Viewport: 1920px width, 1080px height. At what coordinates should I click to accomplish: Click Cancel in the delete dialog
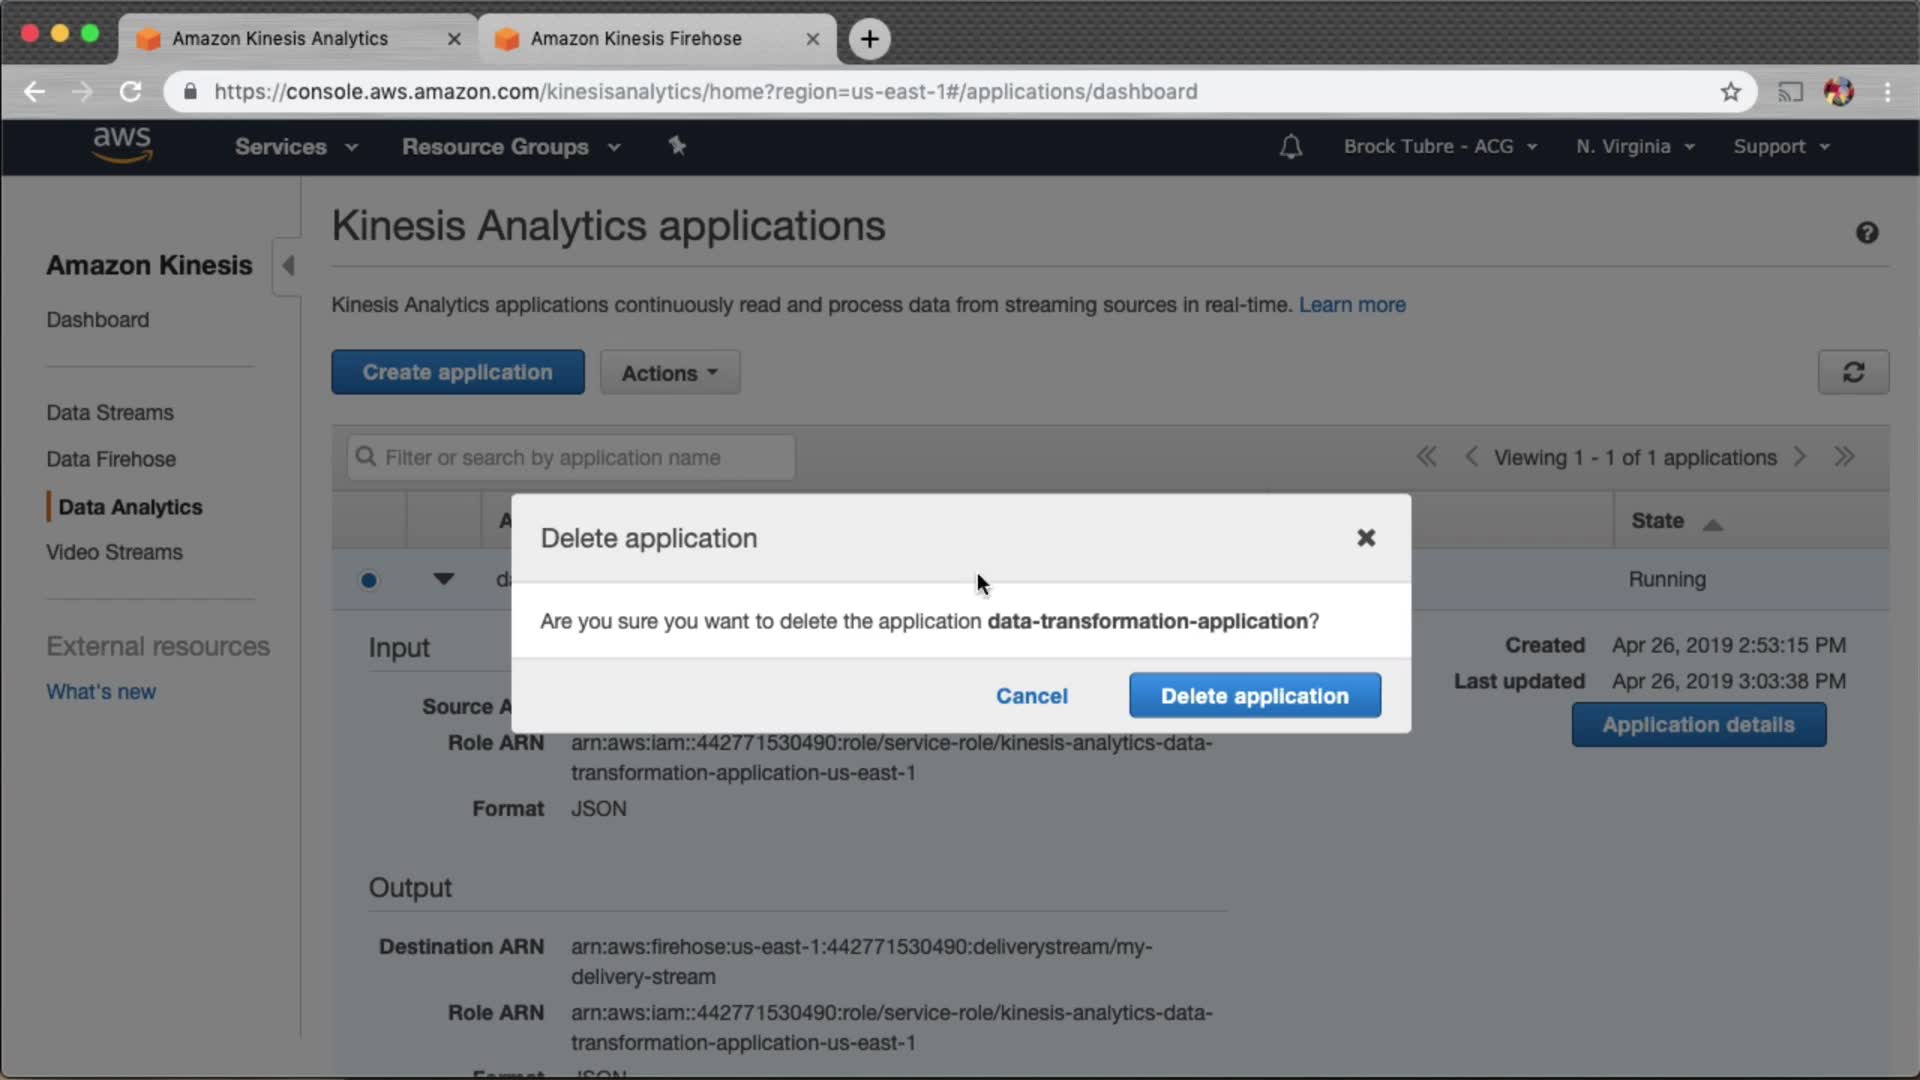click(x=1031, y=696)
